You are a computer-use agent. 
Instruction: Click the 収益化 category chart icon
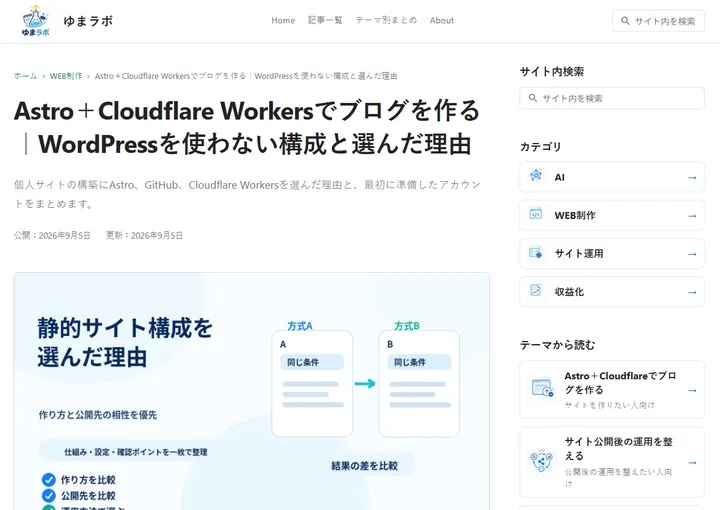536,291
